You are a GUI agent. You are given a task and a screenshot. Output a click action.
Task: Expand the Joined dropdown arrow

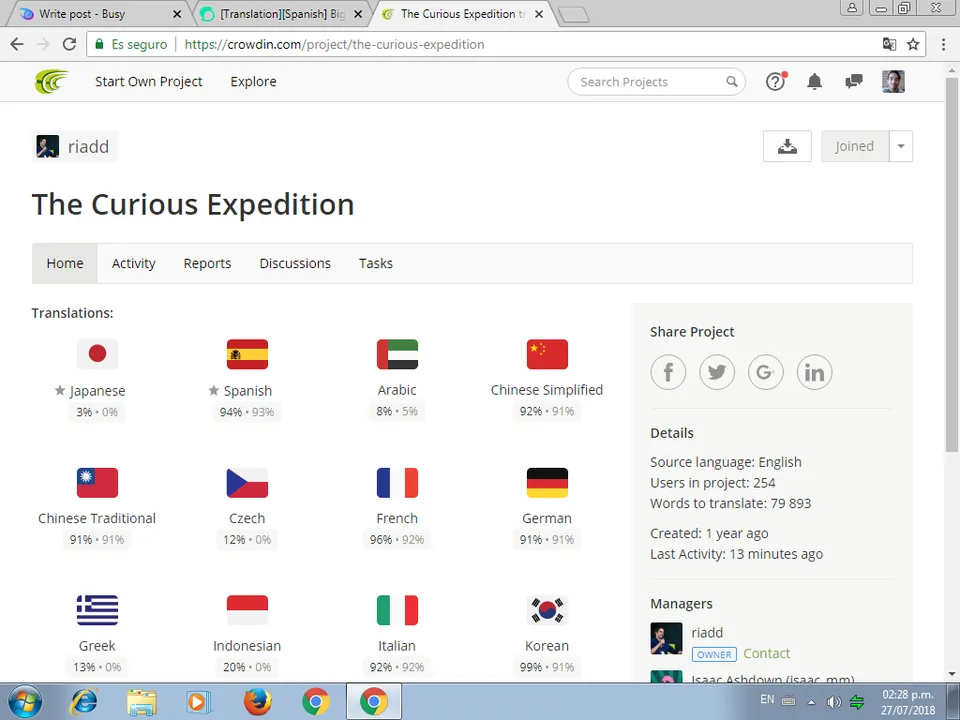coord(901,146)
